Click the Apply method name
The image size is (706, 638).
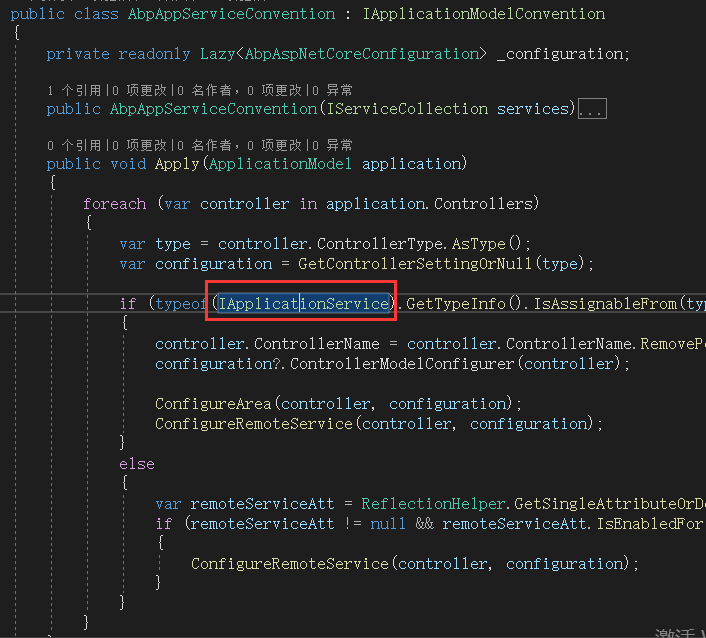[177, 164]
